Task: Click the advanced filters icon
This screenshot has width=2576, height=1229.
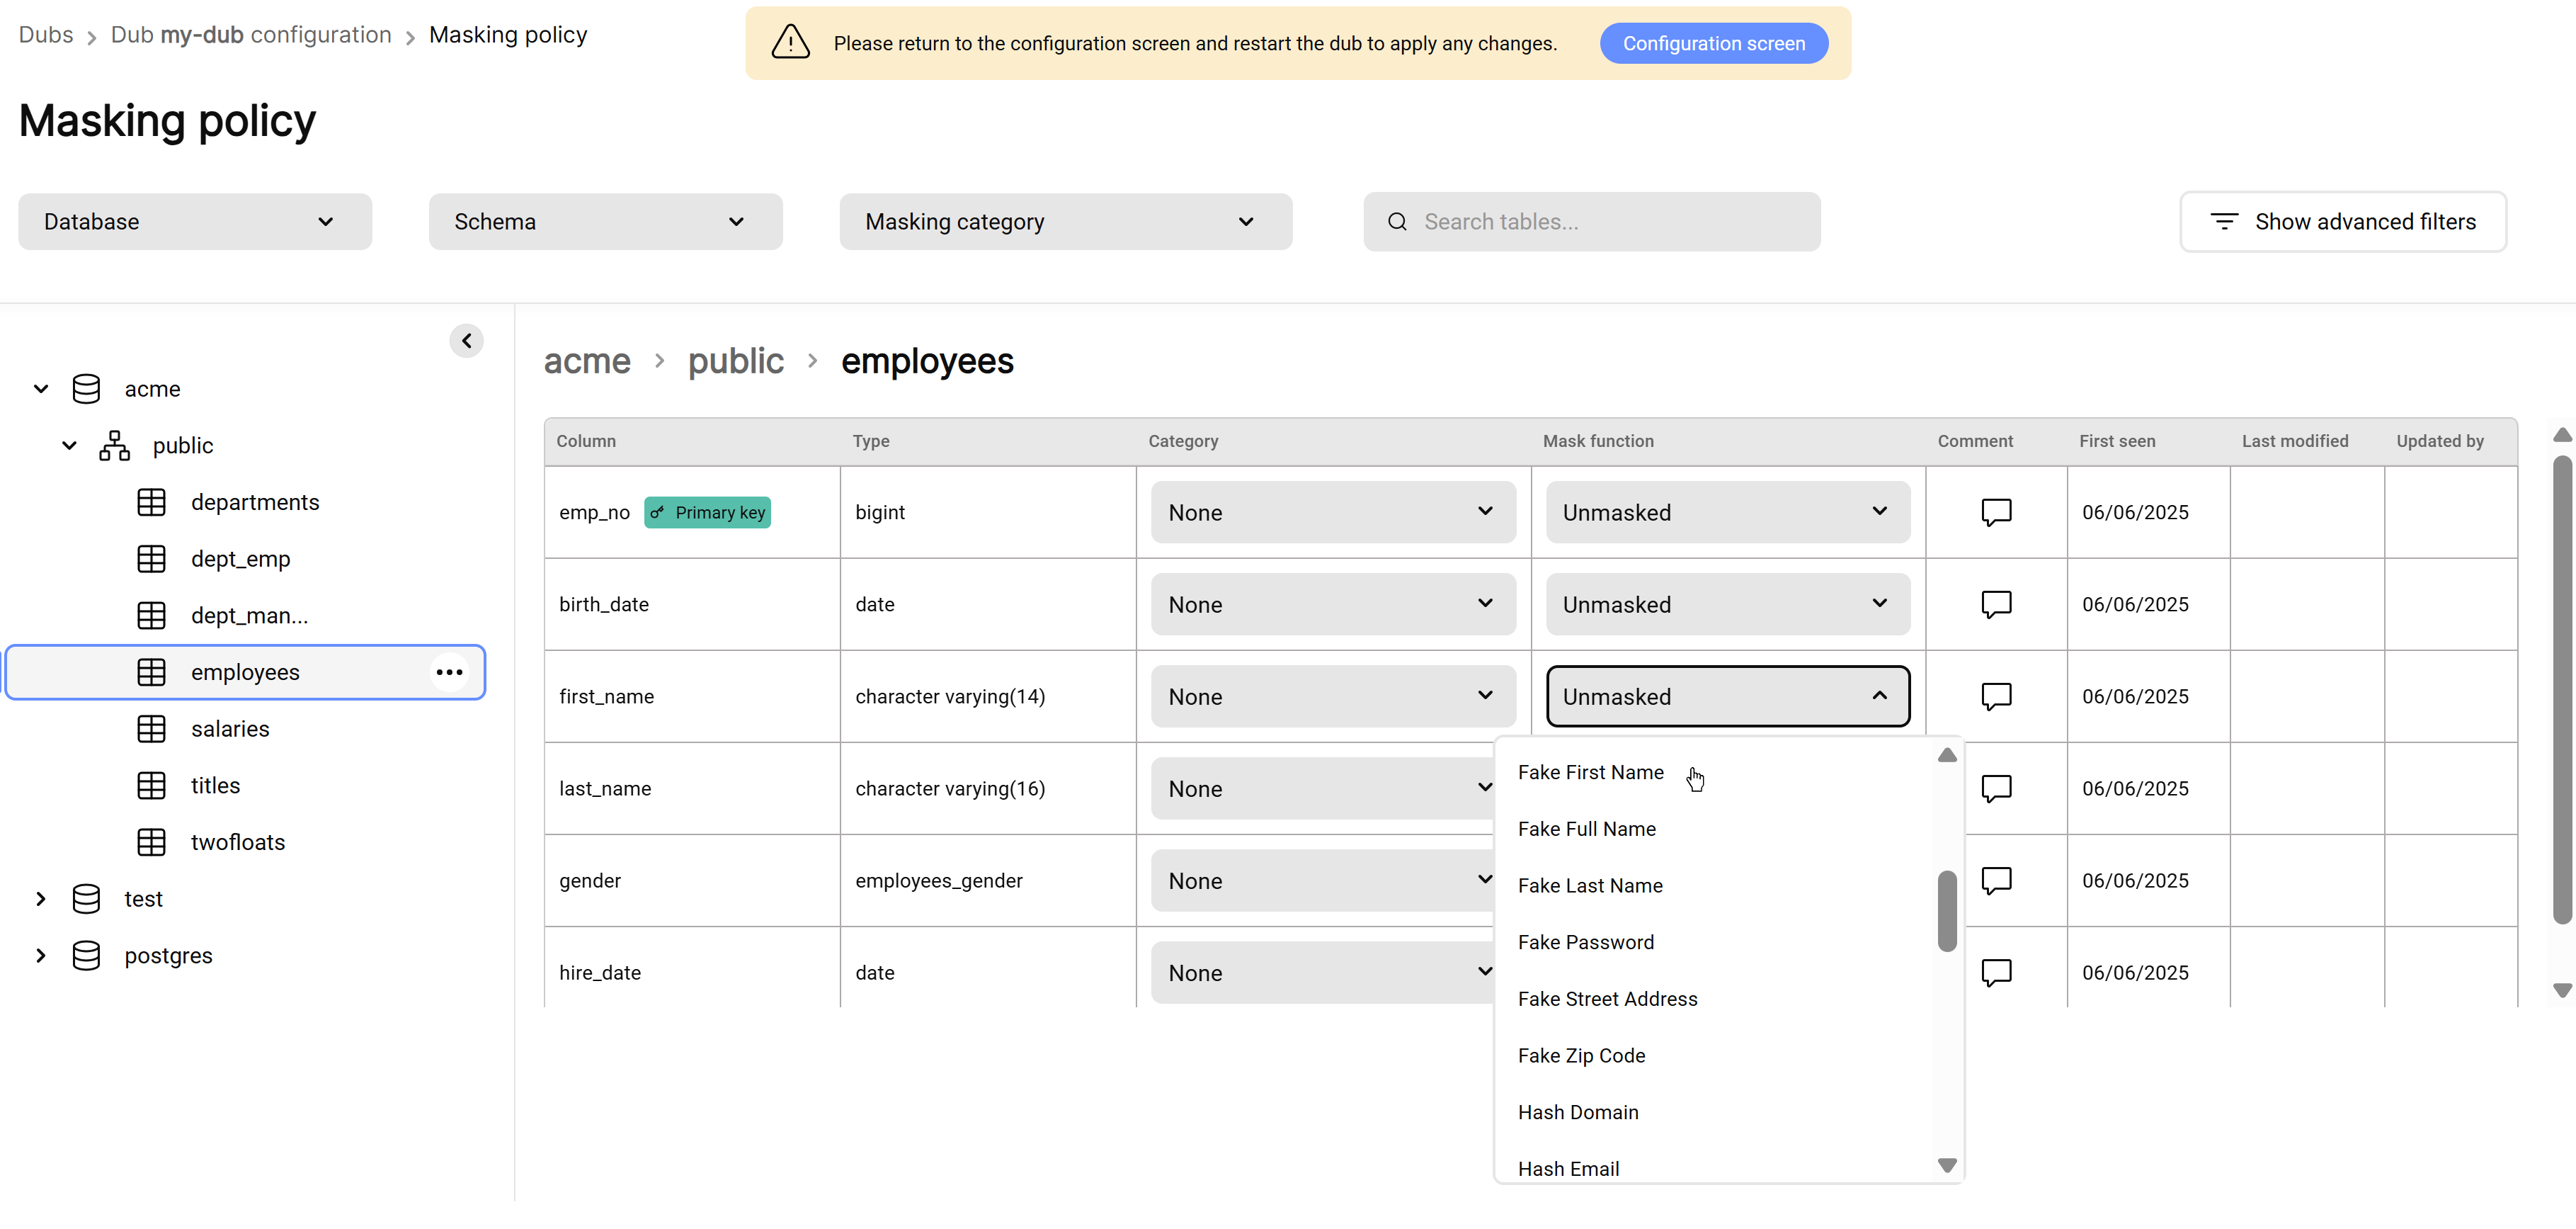Action: pyautogui.click(x=2223, y=222)
